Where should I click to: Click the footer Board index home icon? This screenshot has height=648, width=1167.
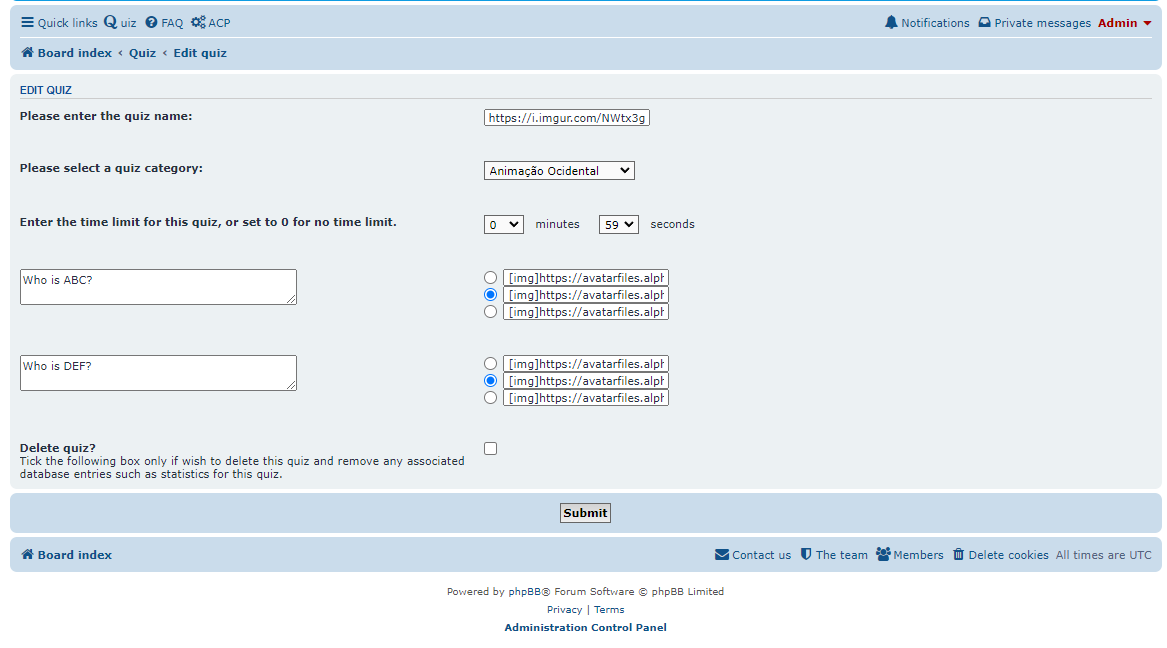(28, 554)
